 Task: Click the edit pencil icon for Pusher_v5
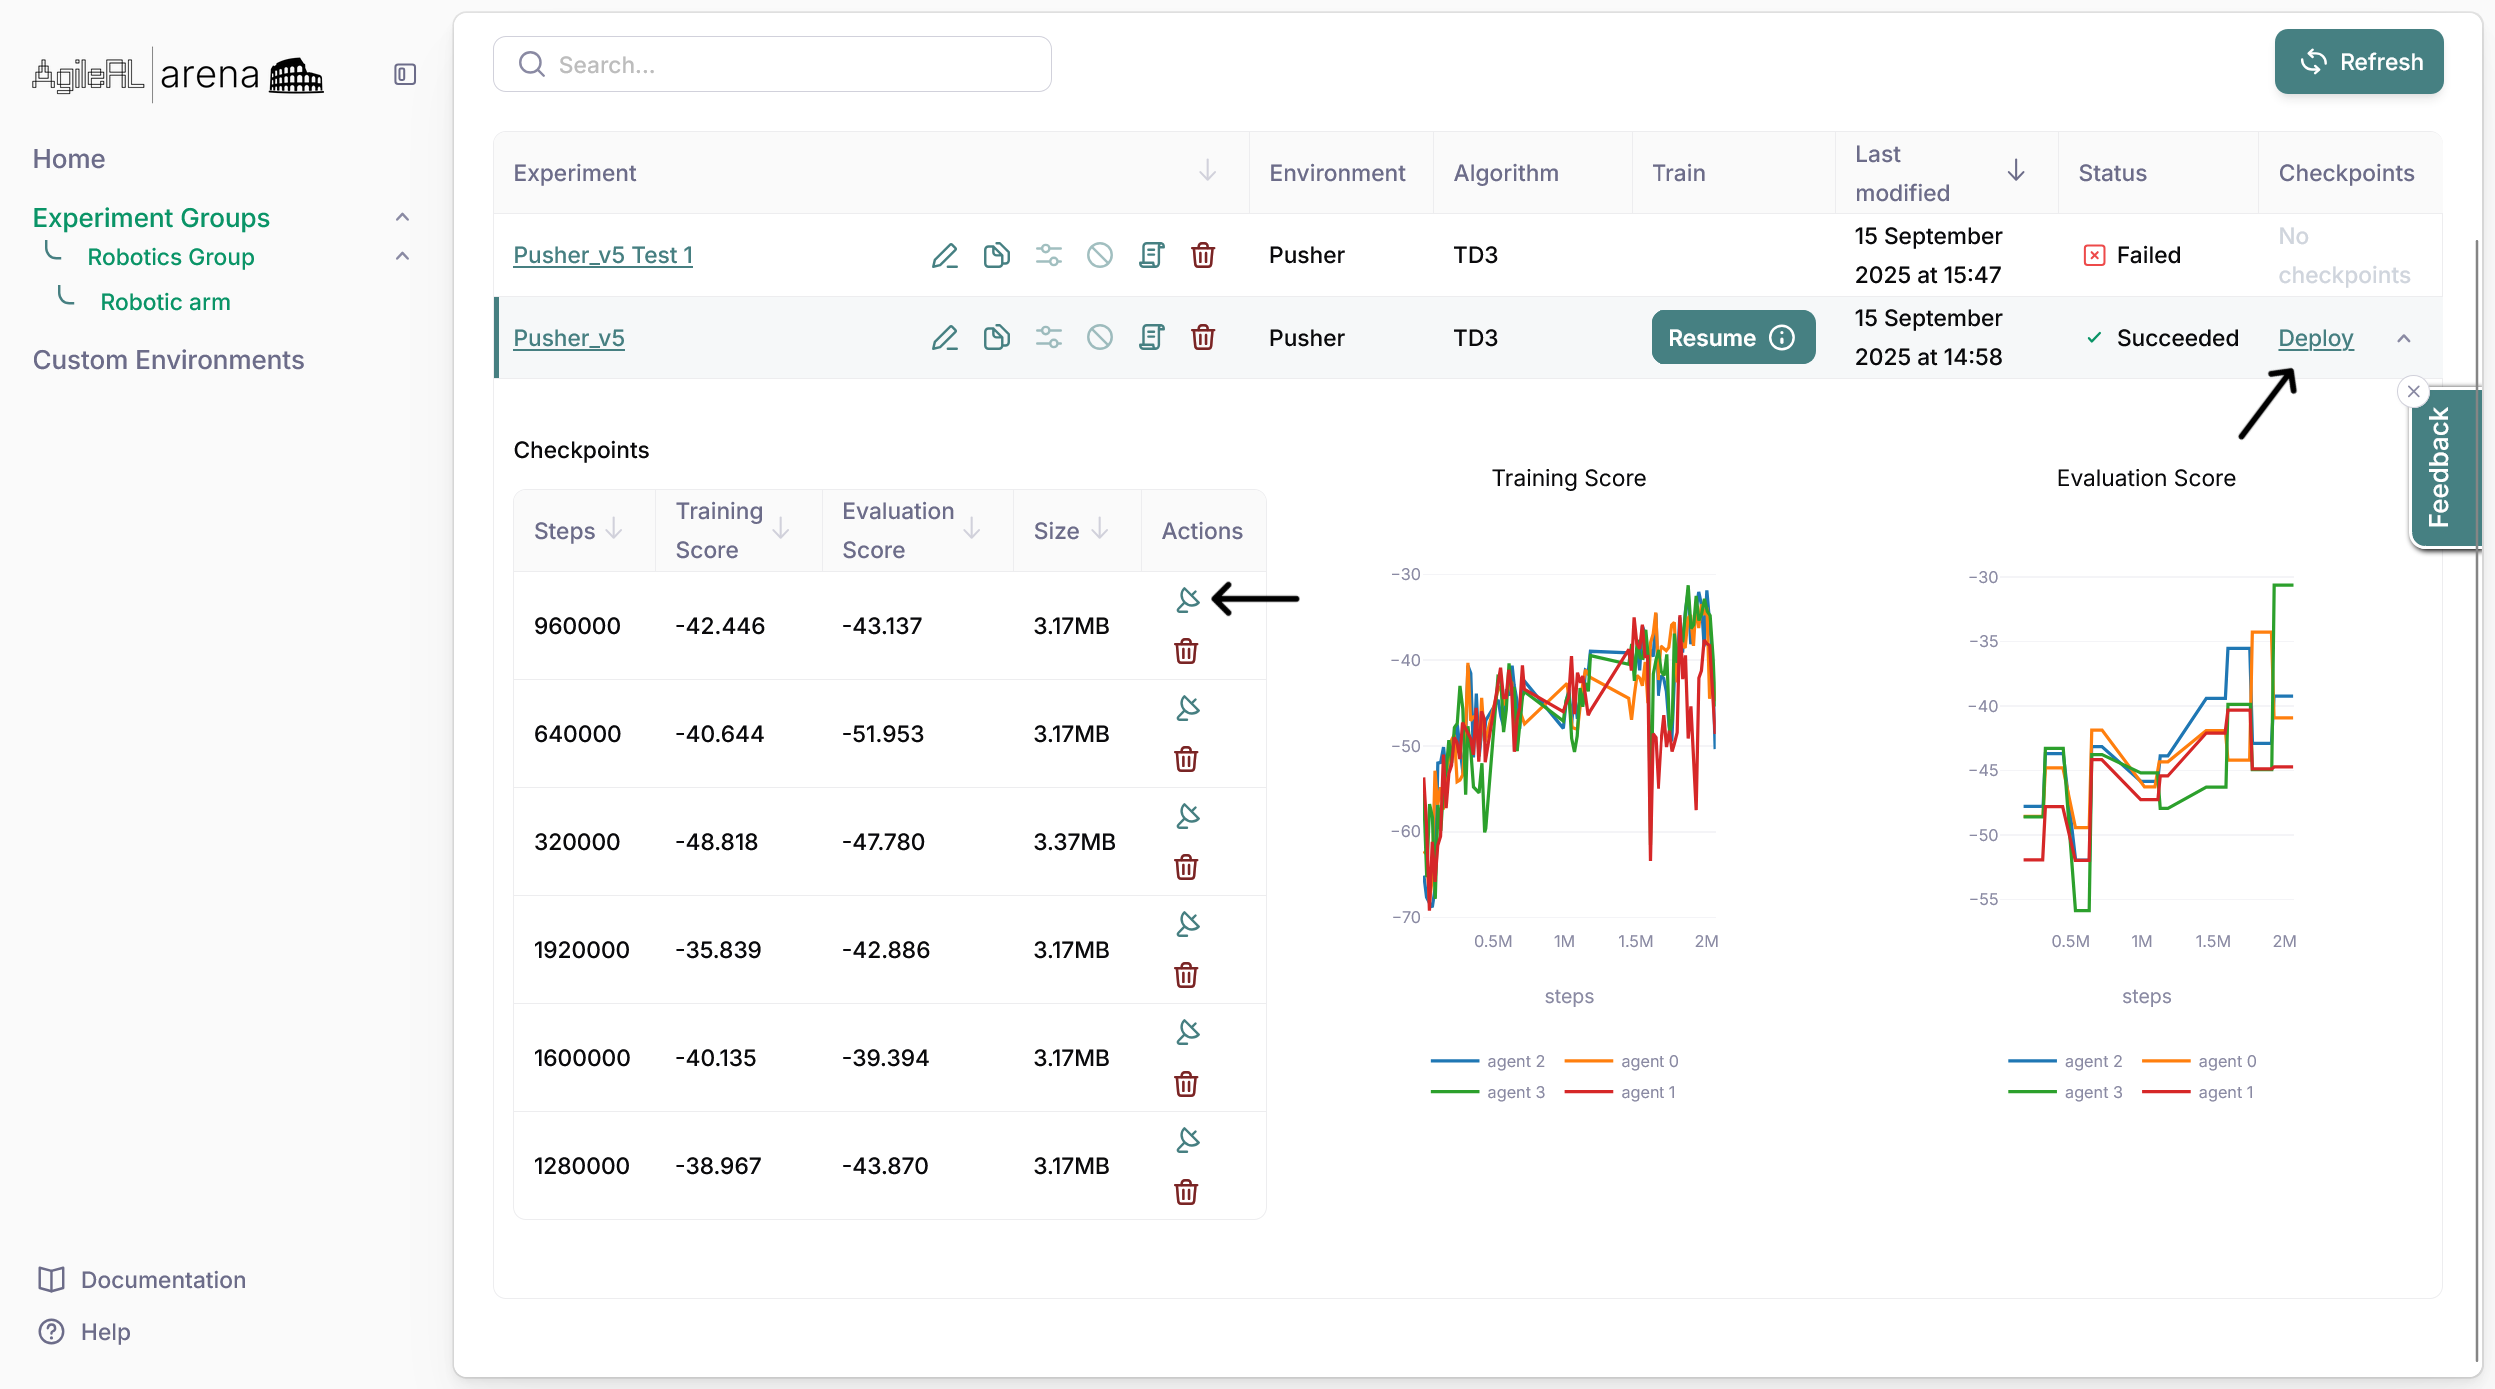click(x=944, y=338)
